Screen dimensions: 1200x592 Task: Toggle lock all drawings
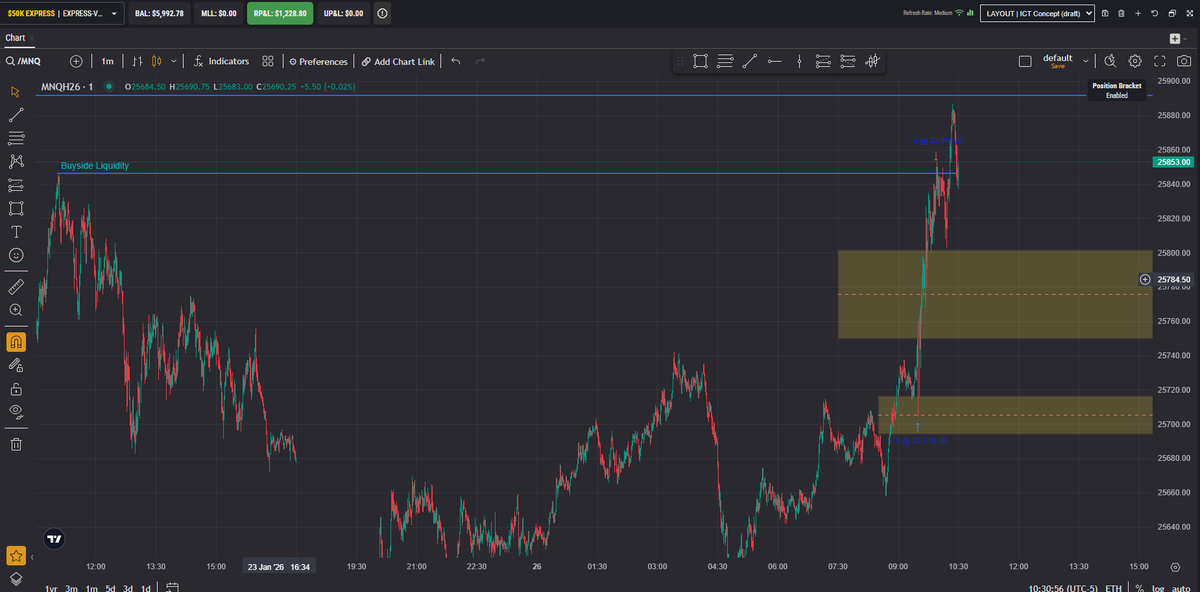pyautogui.click(x=15, y=388)
